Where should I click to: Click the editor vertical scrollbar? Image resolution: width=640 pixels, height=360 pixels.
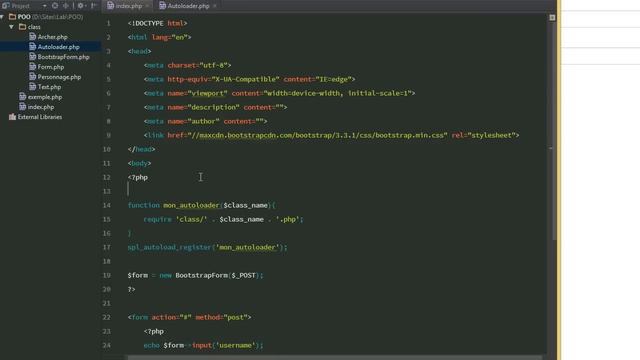point(554,131)
